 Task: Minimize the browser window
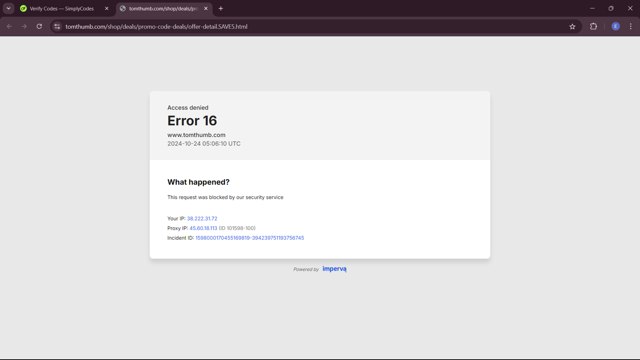592,8
